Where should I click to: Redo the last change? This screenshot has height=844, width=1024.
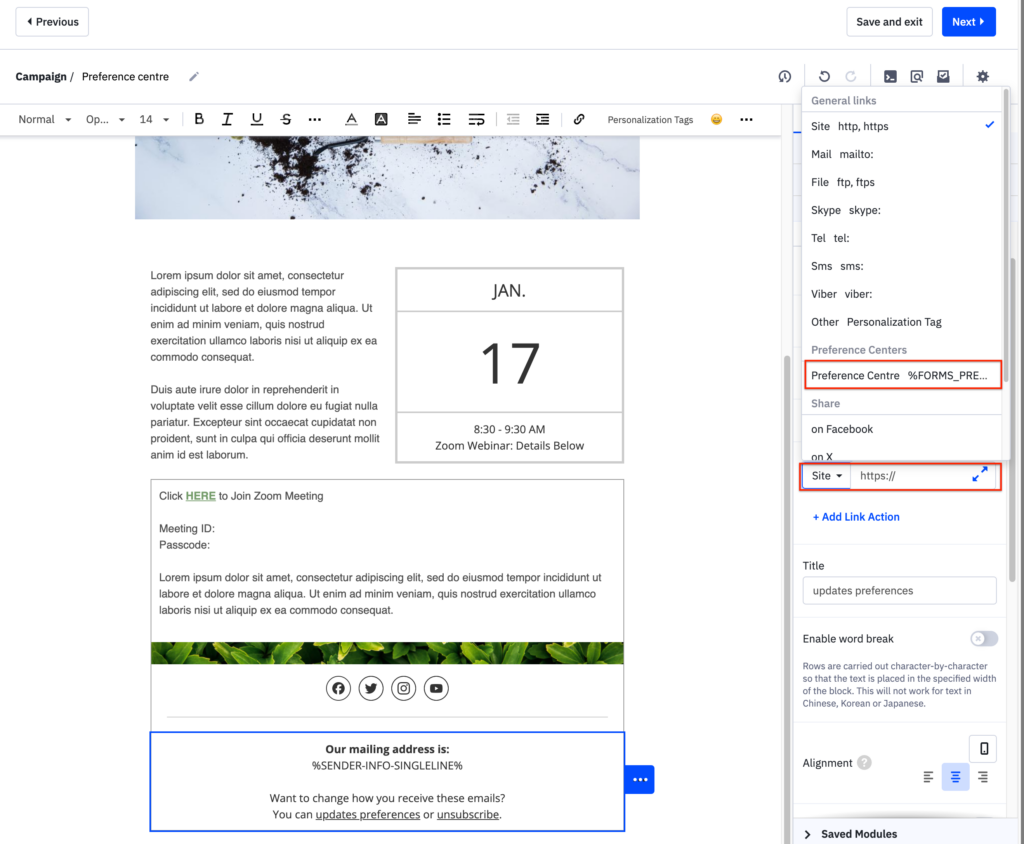(x=850, y=76)
